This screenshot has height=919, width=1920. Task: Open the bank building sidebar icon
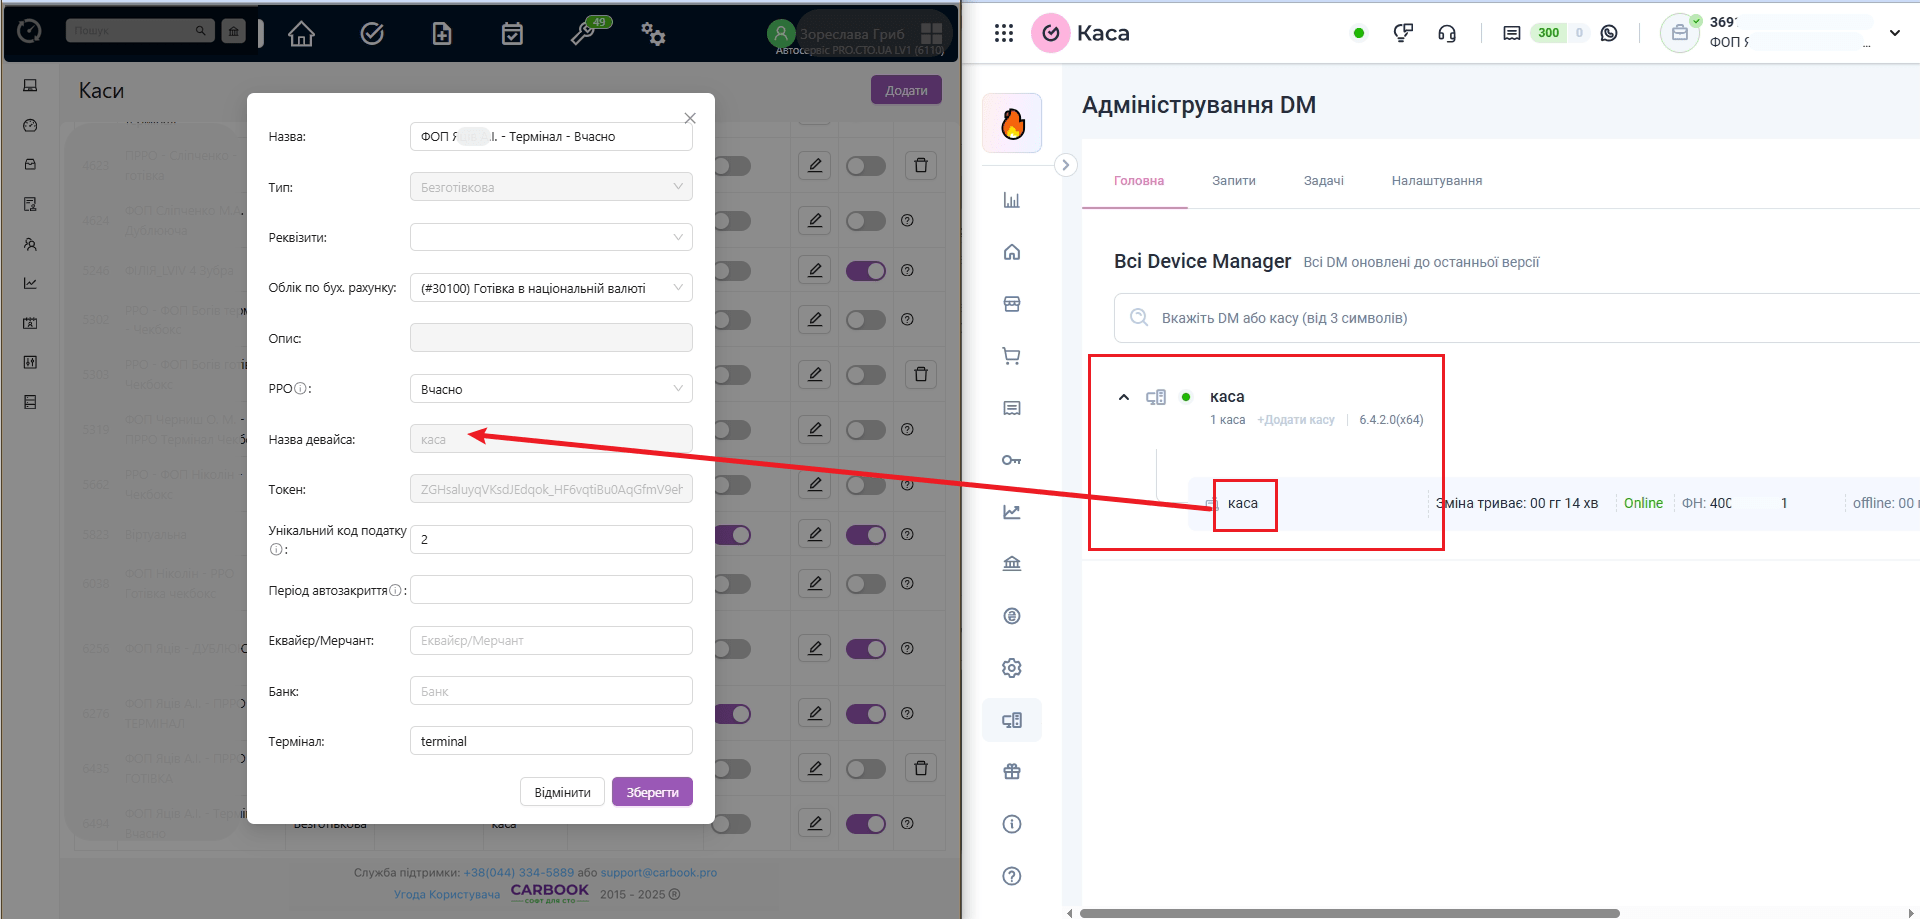(1011, 564)
